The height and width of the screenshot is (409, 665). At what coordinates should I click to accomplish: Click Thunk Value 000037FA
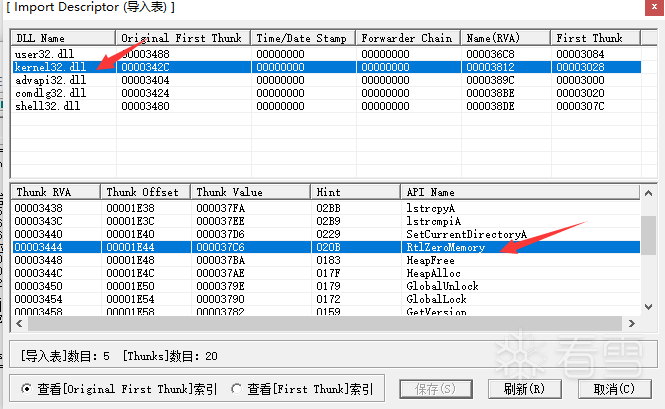point(221,208)
